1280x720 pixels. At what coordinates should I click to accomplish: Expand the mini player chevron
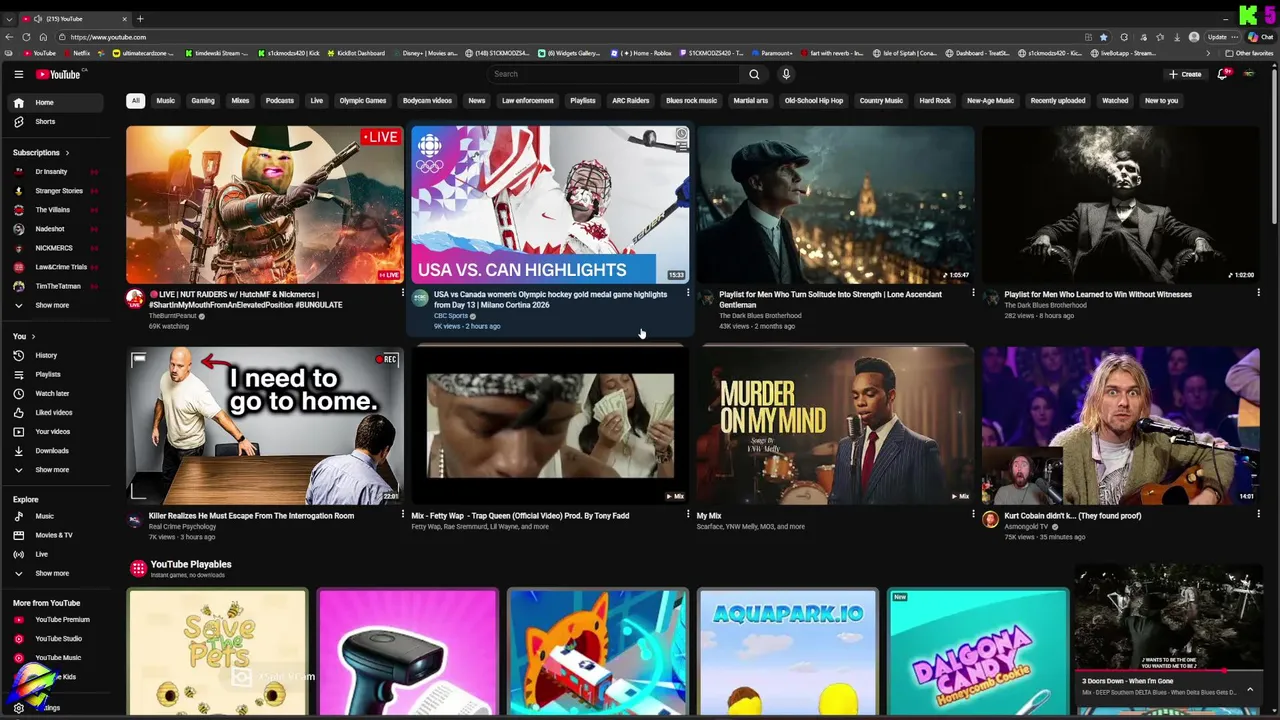pos(1249,689)
